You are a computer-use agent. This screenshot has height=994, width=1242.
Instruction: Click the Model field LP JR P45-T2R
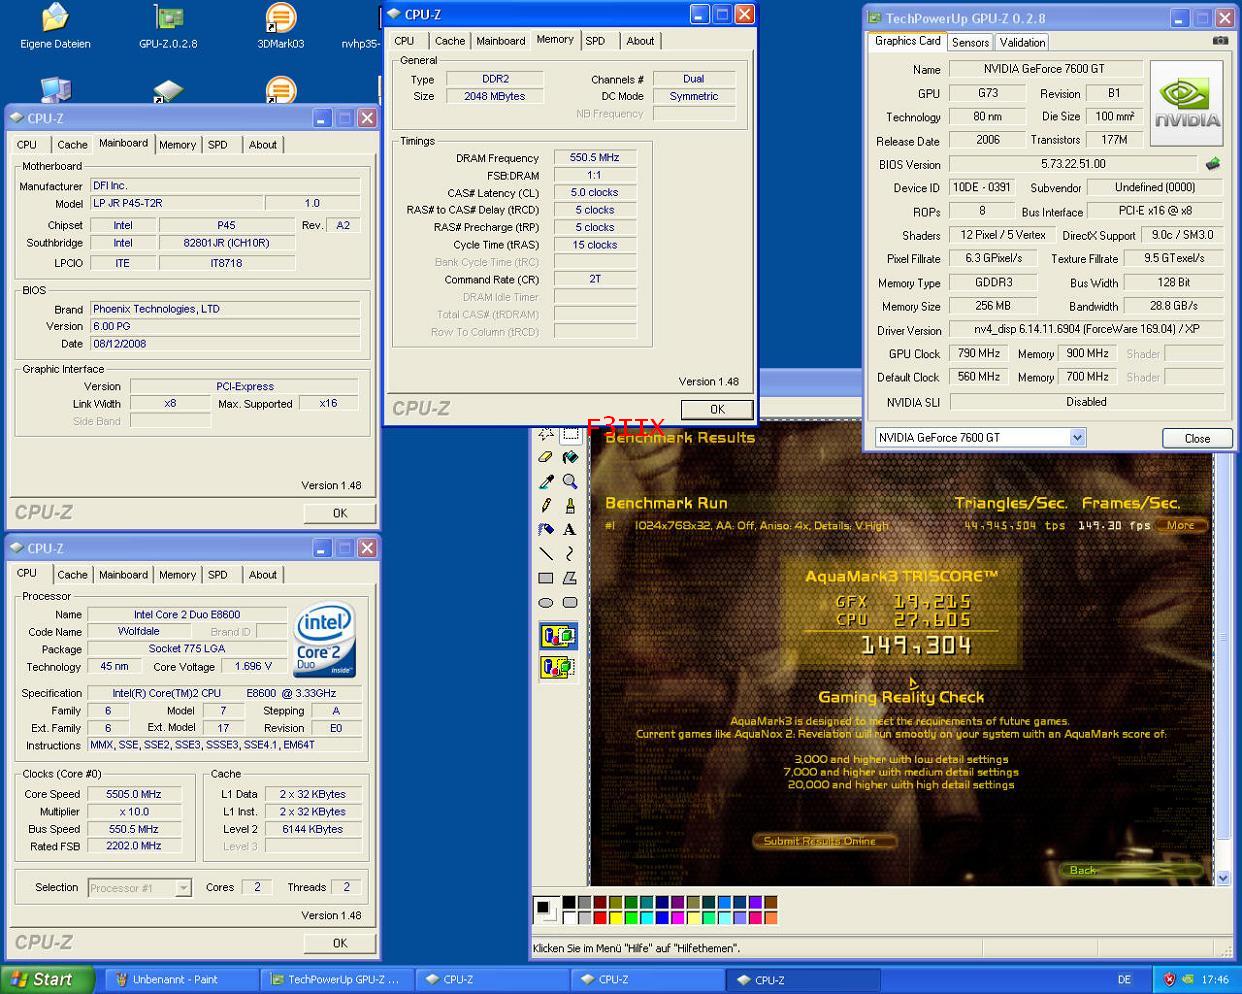pos(175,203)
